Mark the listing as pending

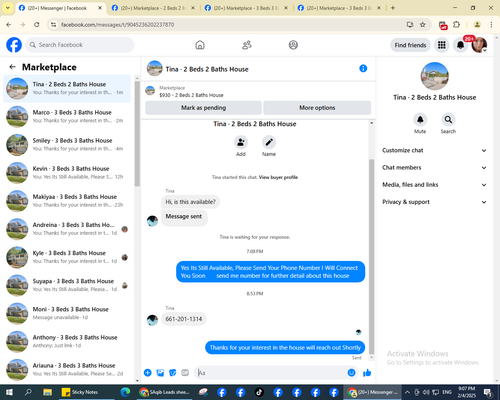[x=203, y=108]
